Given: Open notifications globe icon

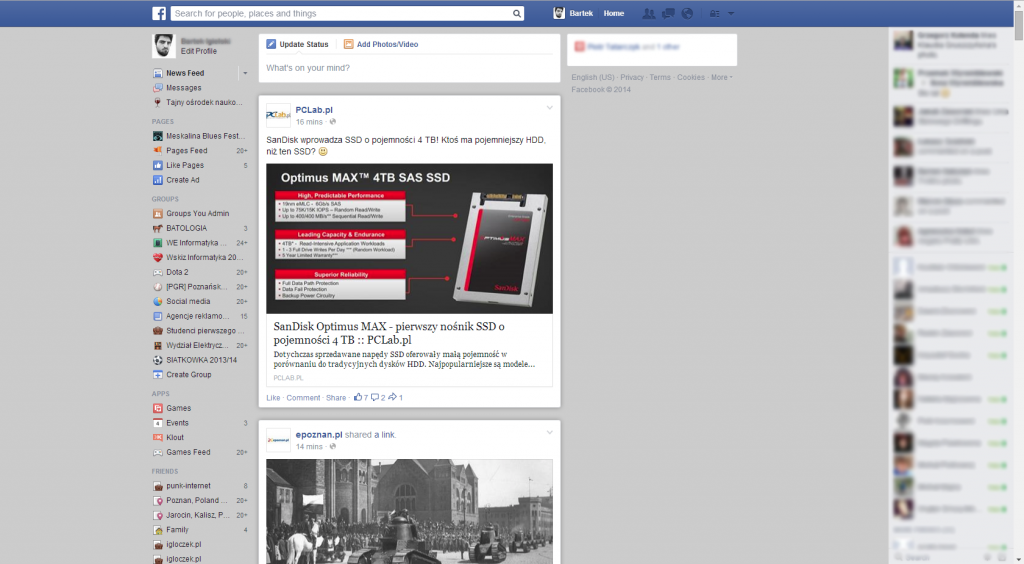Looking at the screenshot, I should [x=687, y=13].
